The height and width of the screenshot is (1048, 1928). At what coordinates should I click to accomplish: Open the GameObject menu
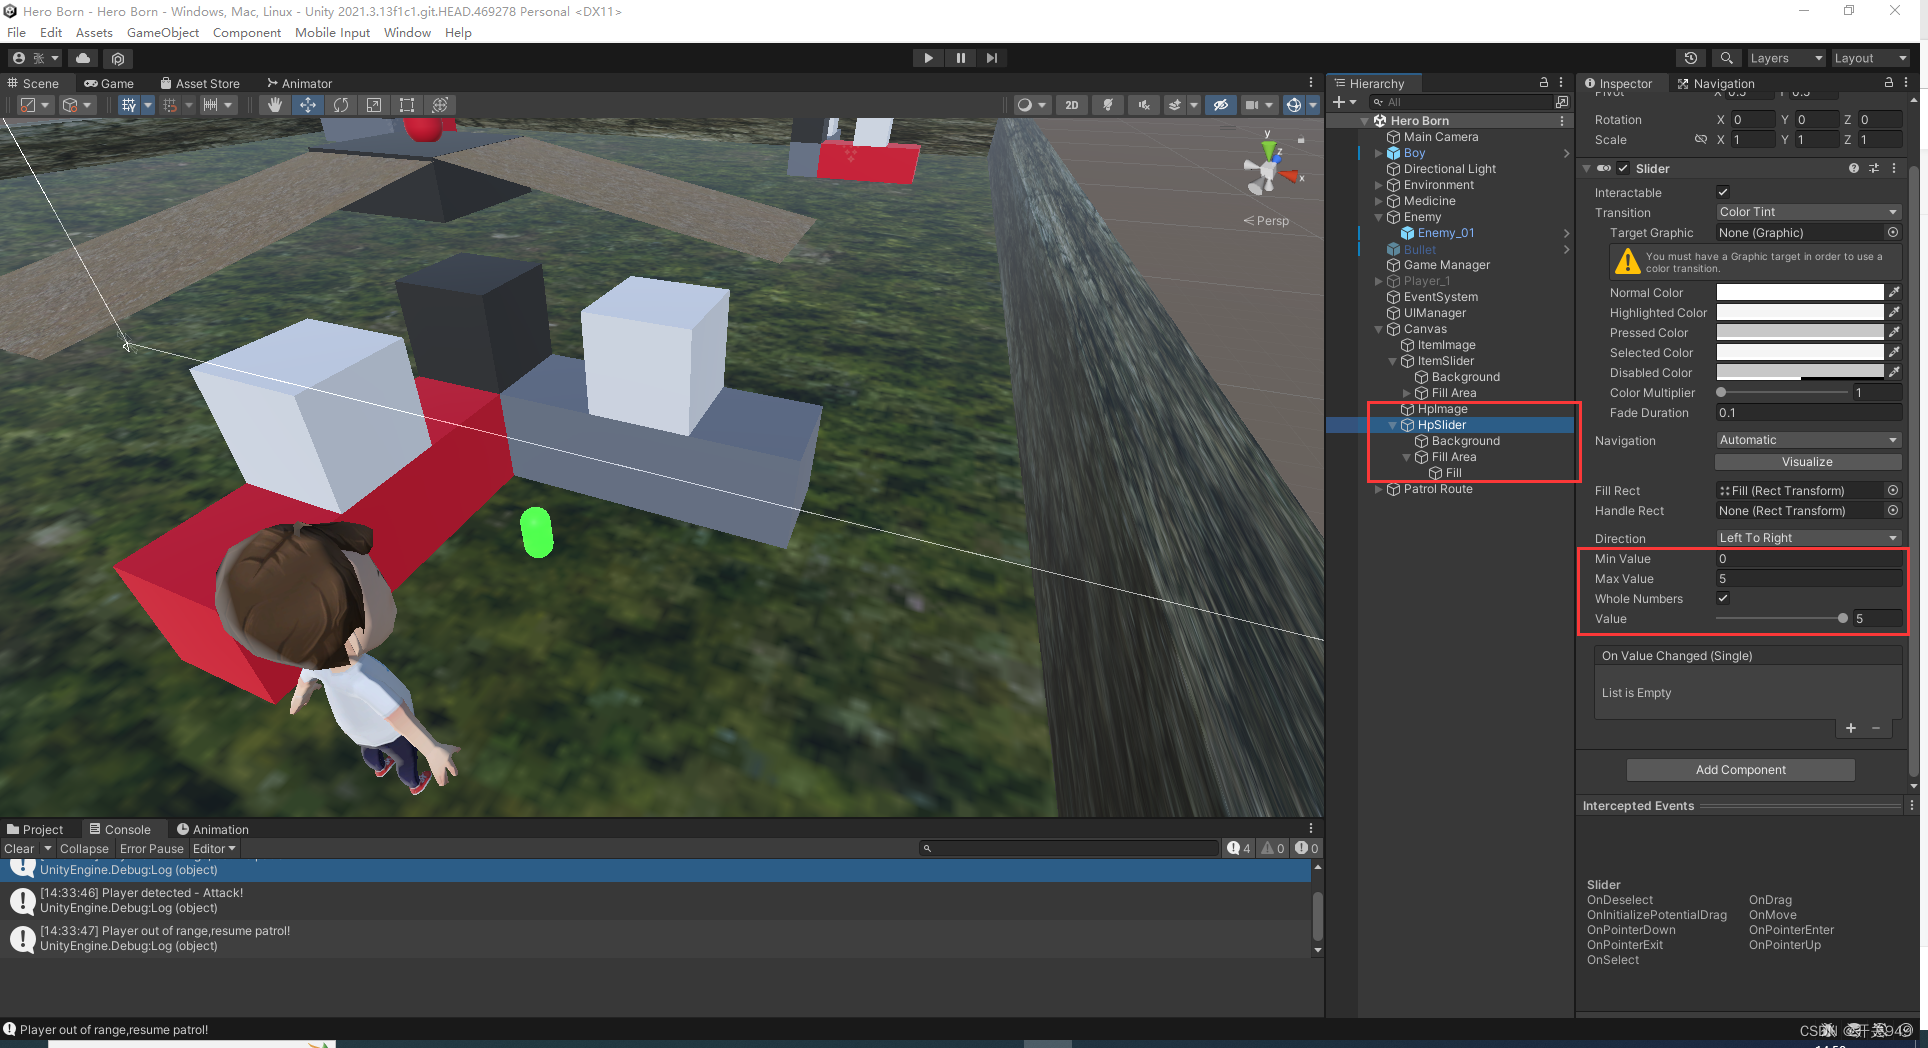point(163,32)
